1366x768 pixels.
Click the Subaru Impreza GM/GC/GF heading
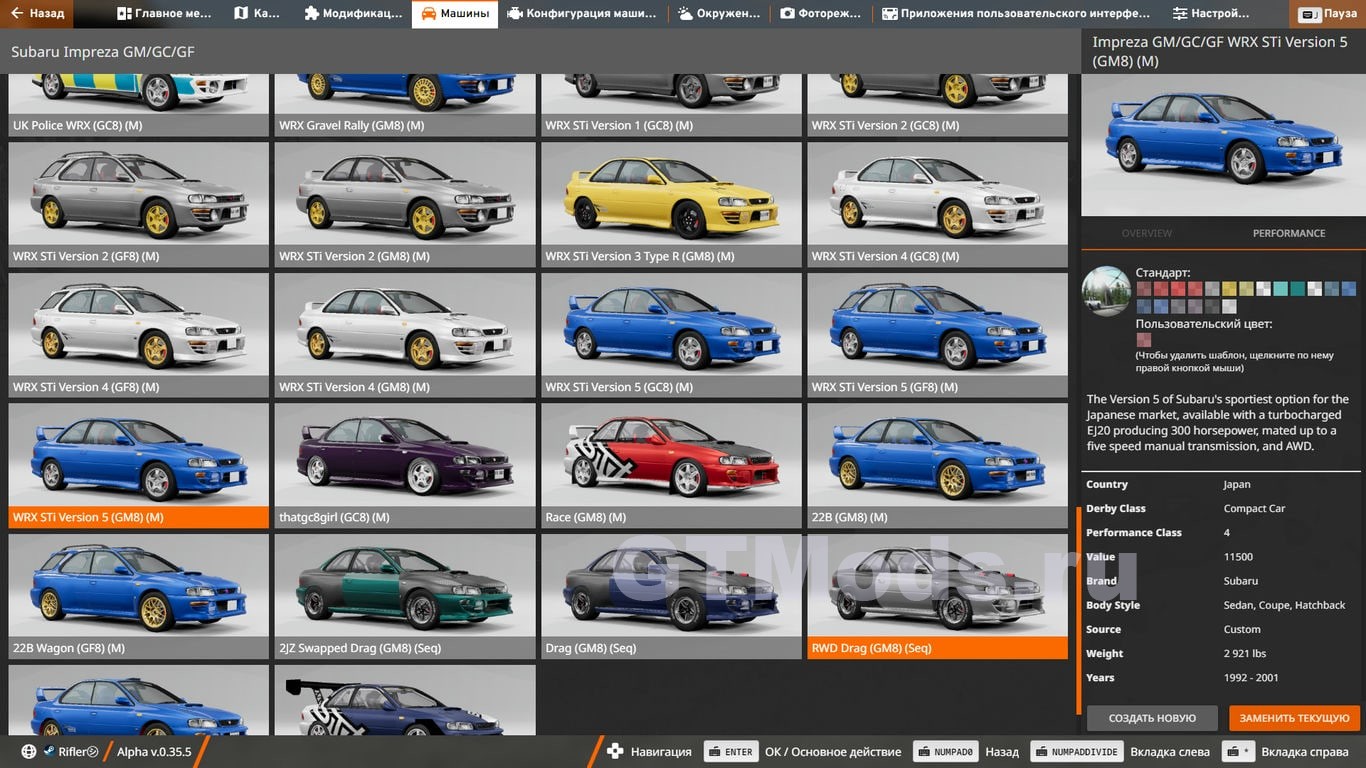102,52
